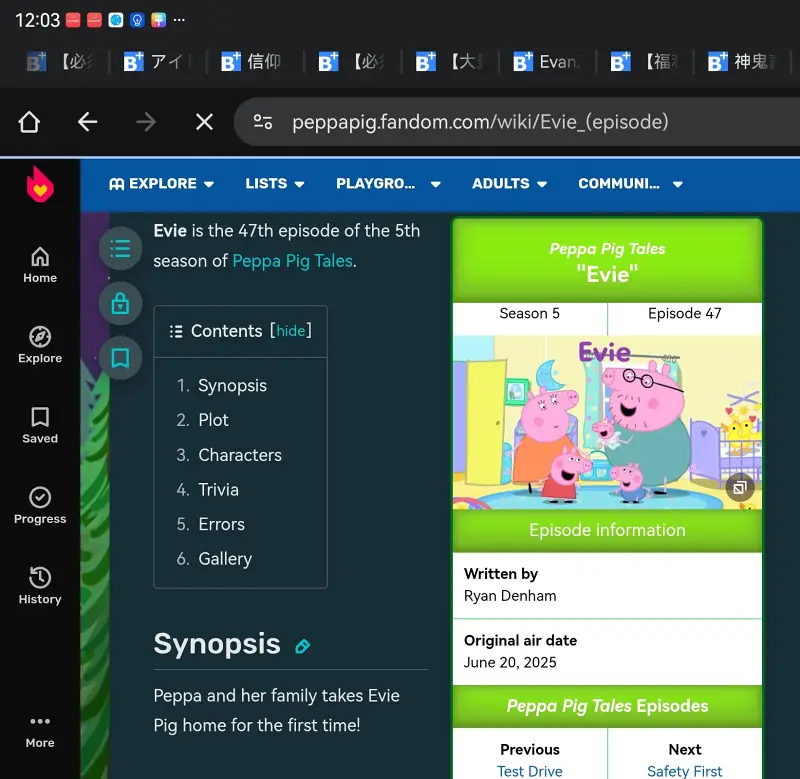
Task: Click the More three-dots icon
Action: (40, 730)
